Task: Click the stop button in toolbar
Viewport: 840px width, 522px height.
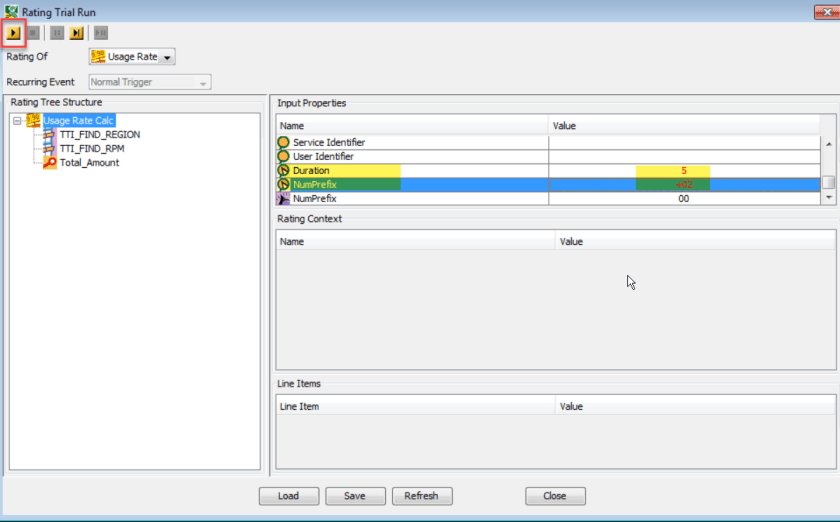Action: 33,33
